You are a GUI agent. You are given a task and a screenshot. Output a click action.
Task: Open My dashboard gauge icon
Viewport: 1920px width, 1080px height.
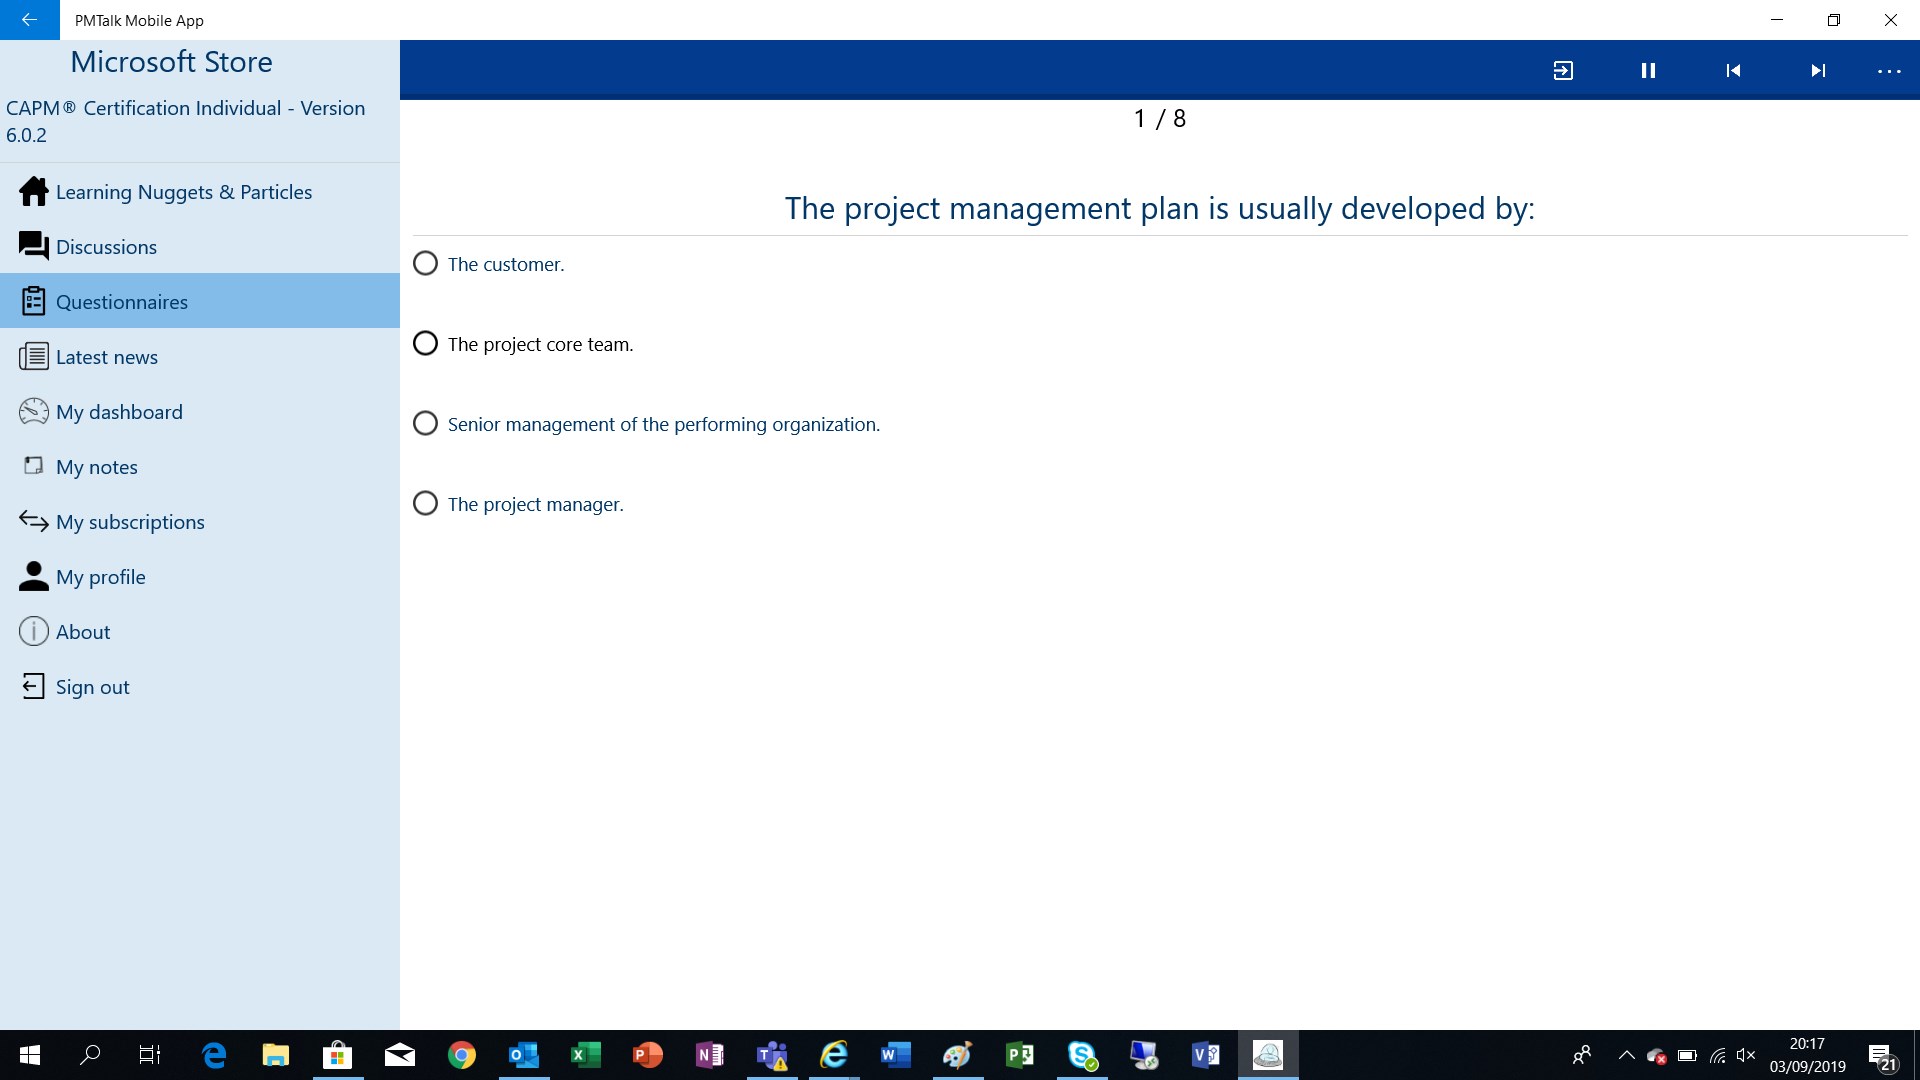click(33, 412)
